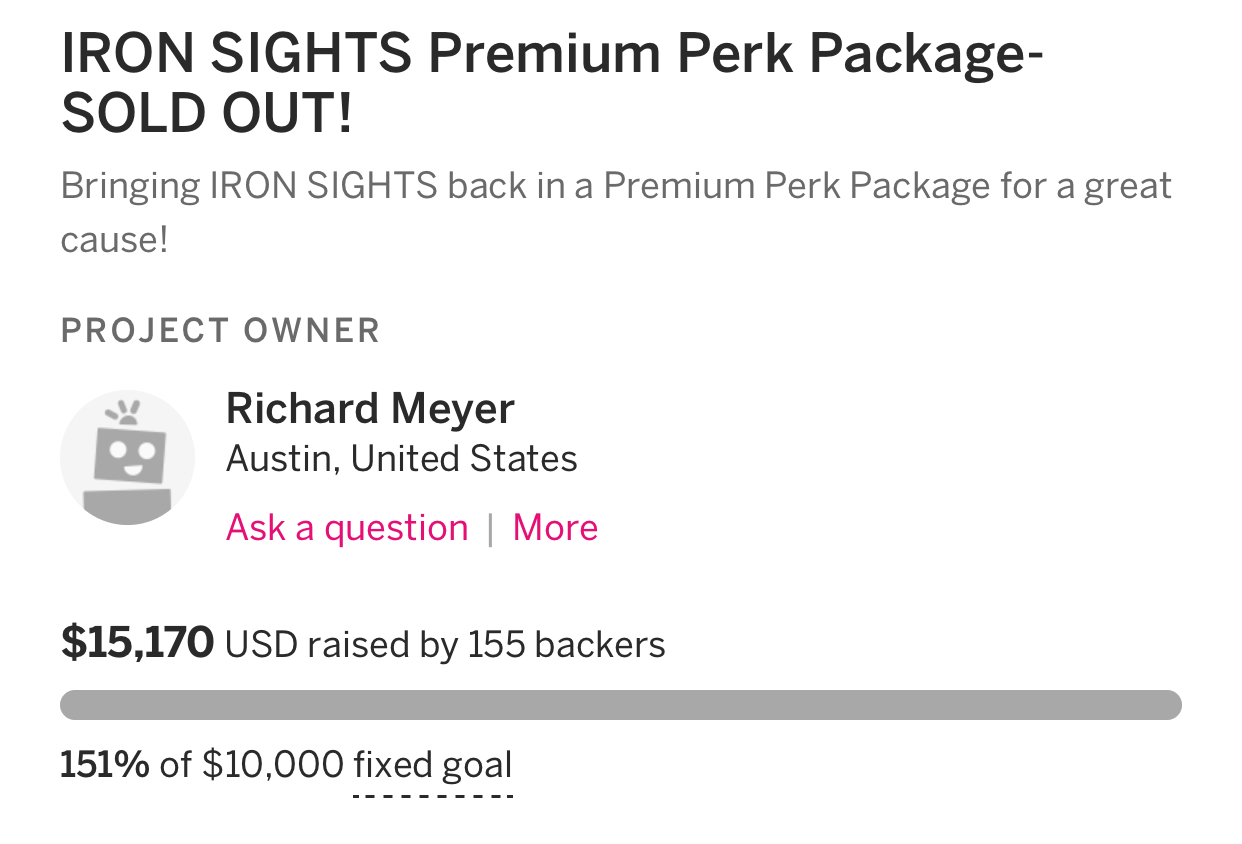The image size is (1242, 844).
Task: Click the $10,000 goal amount
Action: click(273, 766)
